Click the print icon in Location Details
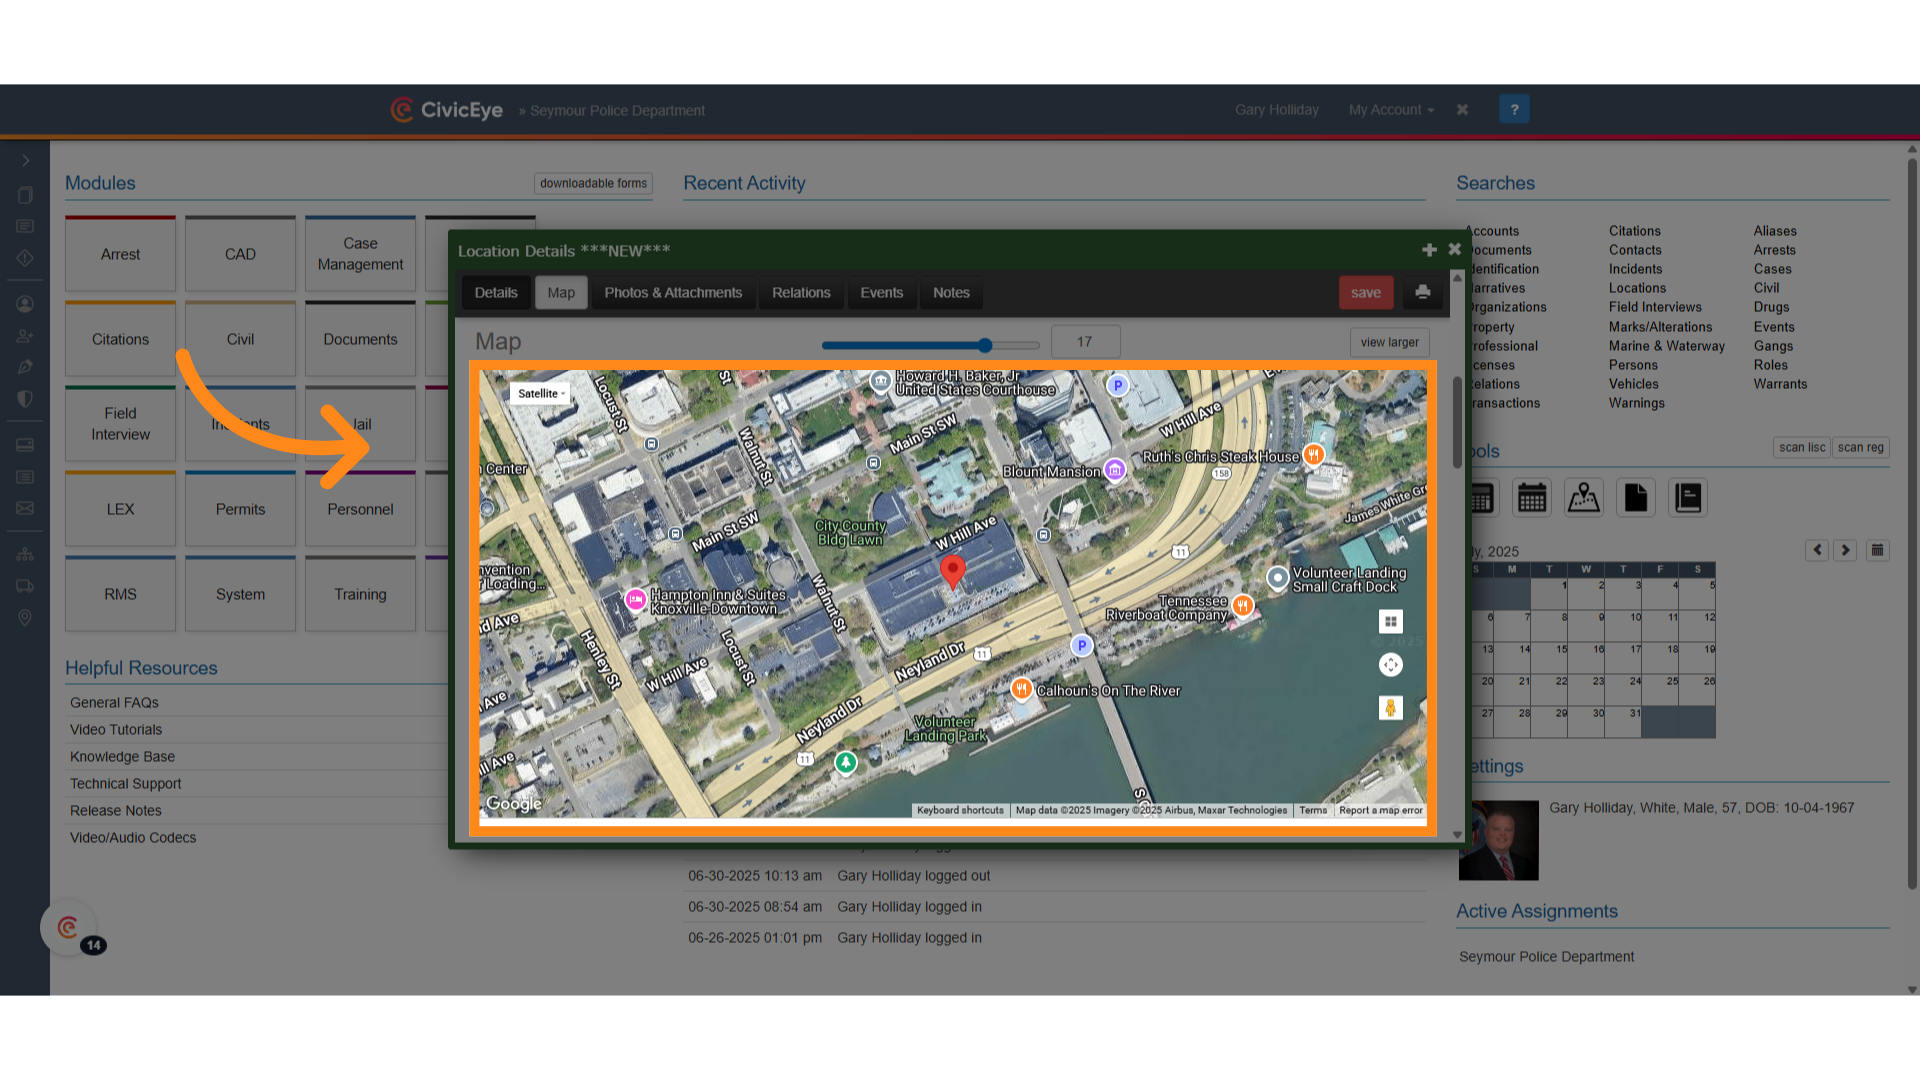The width and height of the screenshot is (1920, 1080). click(x=1422, y=292)
